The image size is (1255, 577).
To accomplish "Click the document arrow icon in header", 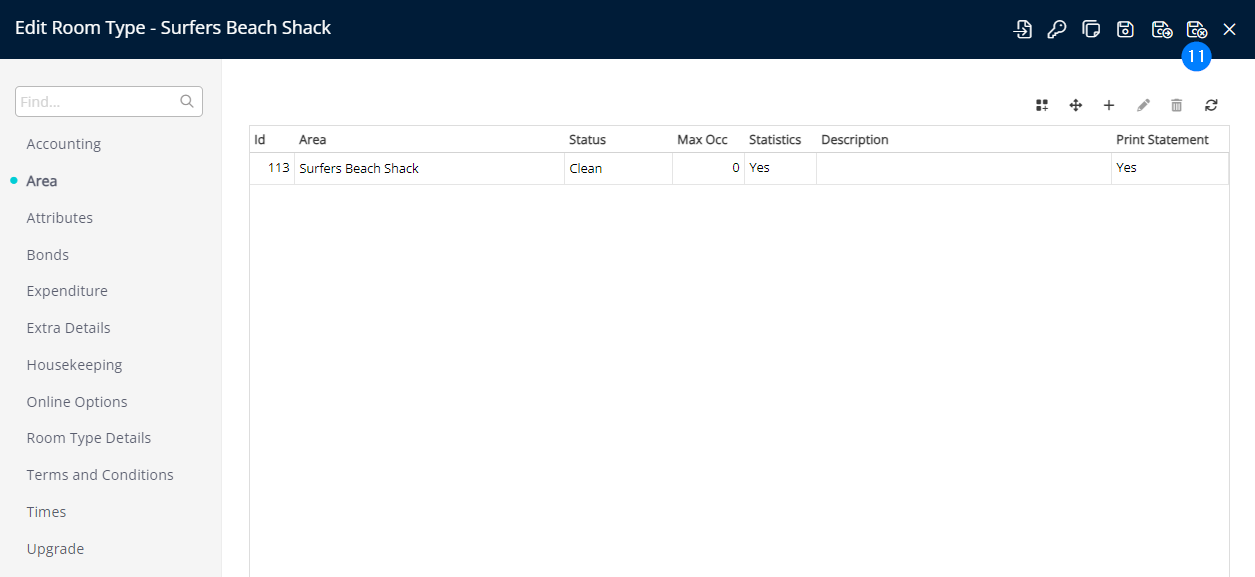I will pos(1022,29).
